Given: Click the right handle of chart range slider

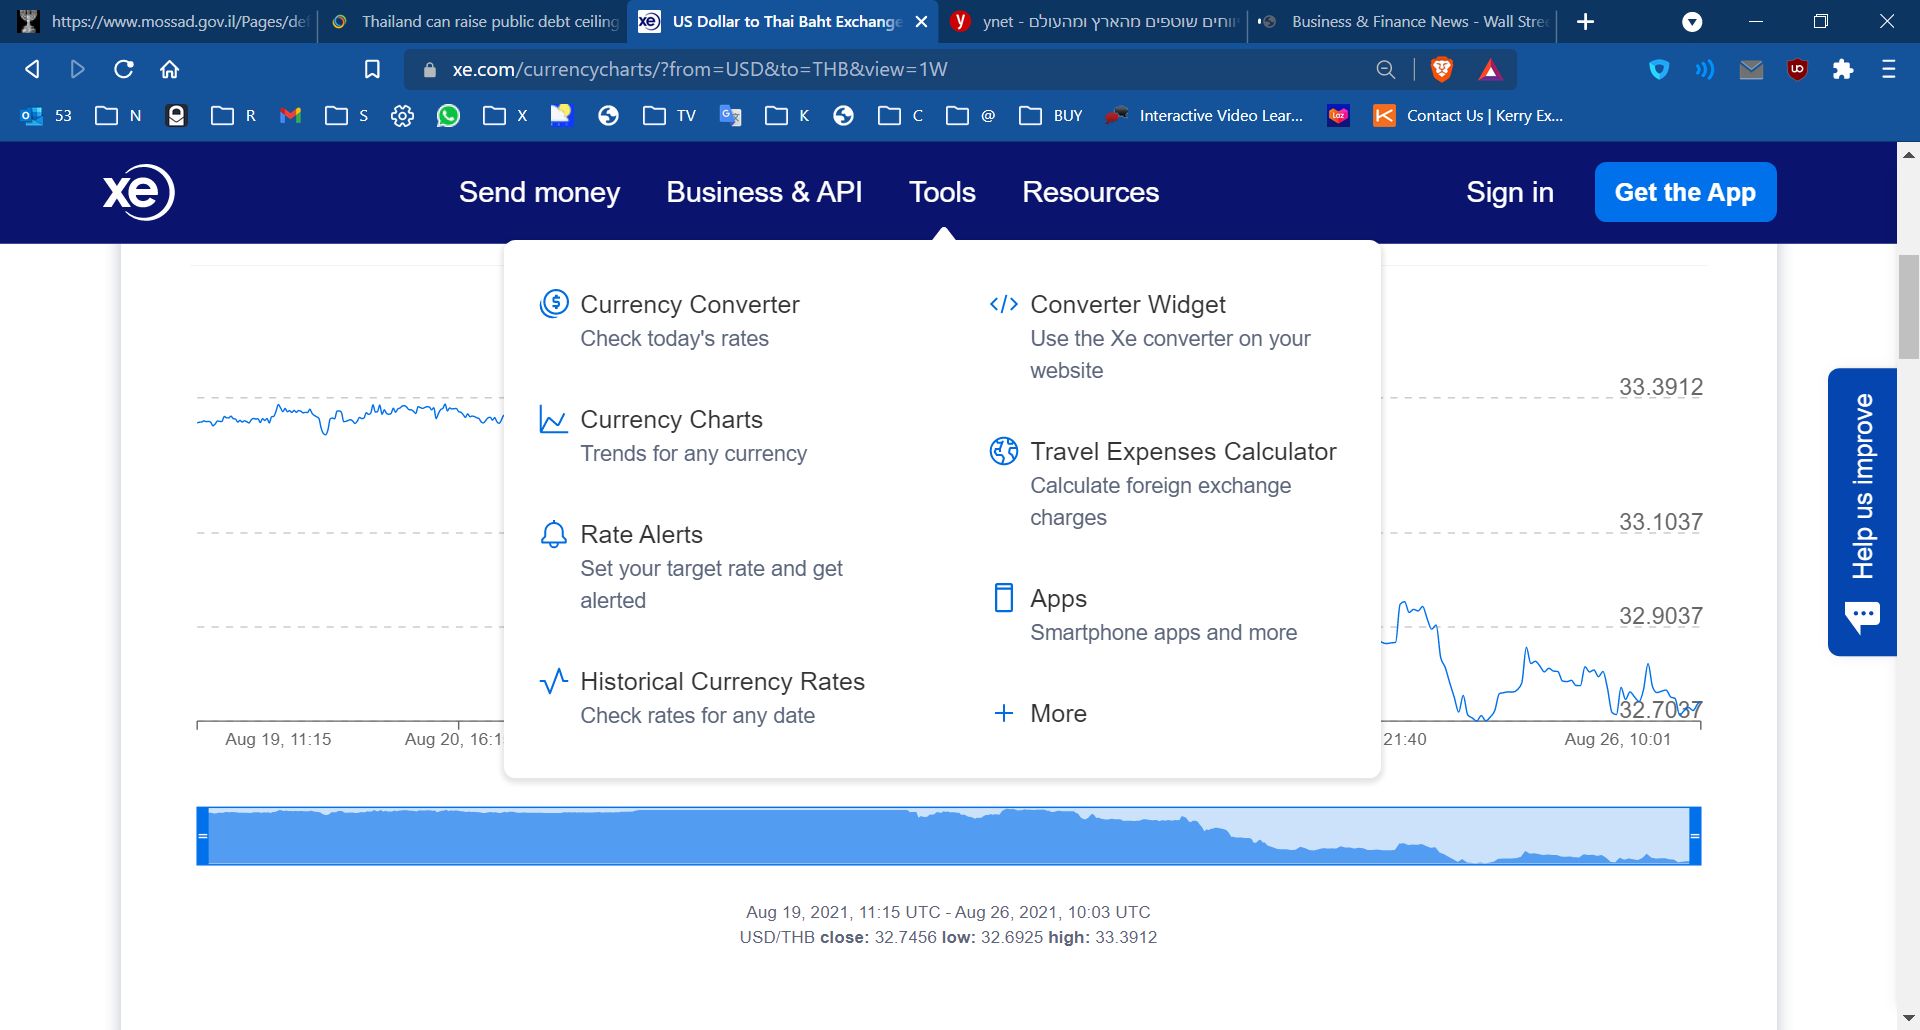Looking at the screenshot, I should 1695,836.
